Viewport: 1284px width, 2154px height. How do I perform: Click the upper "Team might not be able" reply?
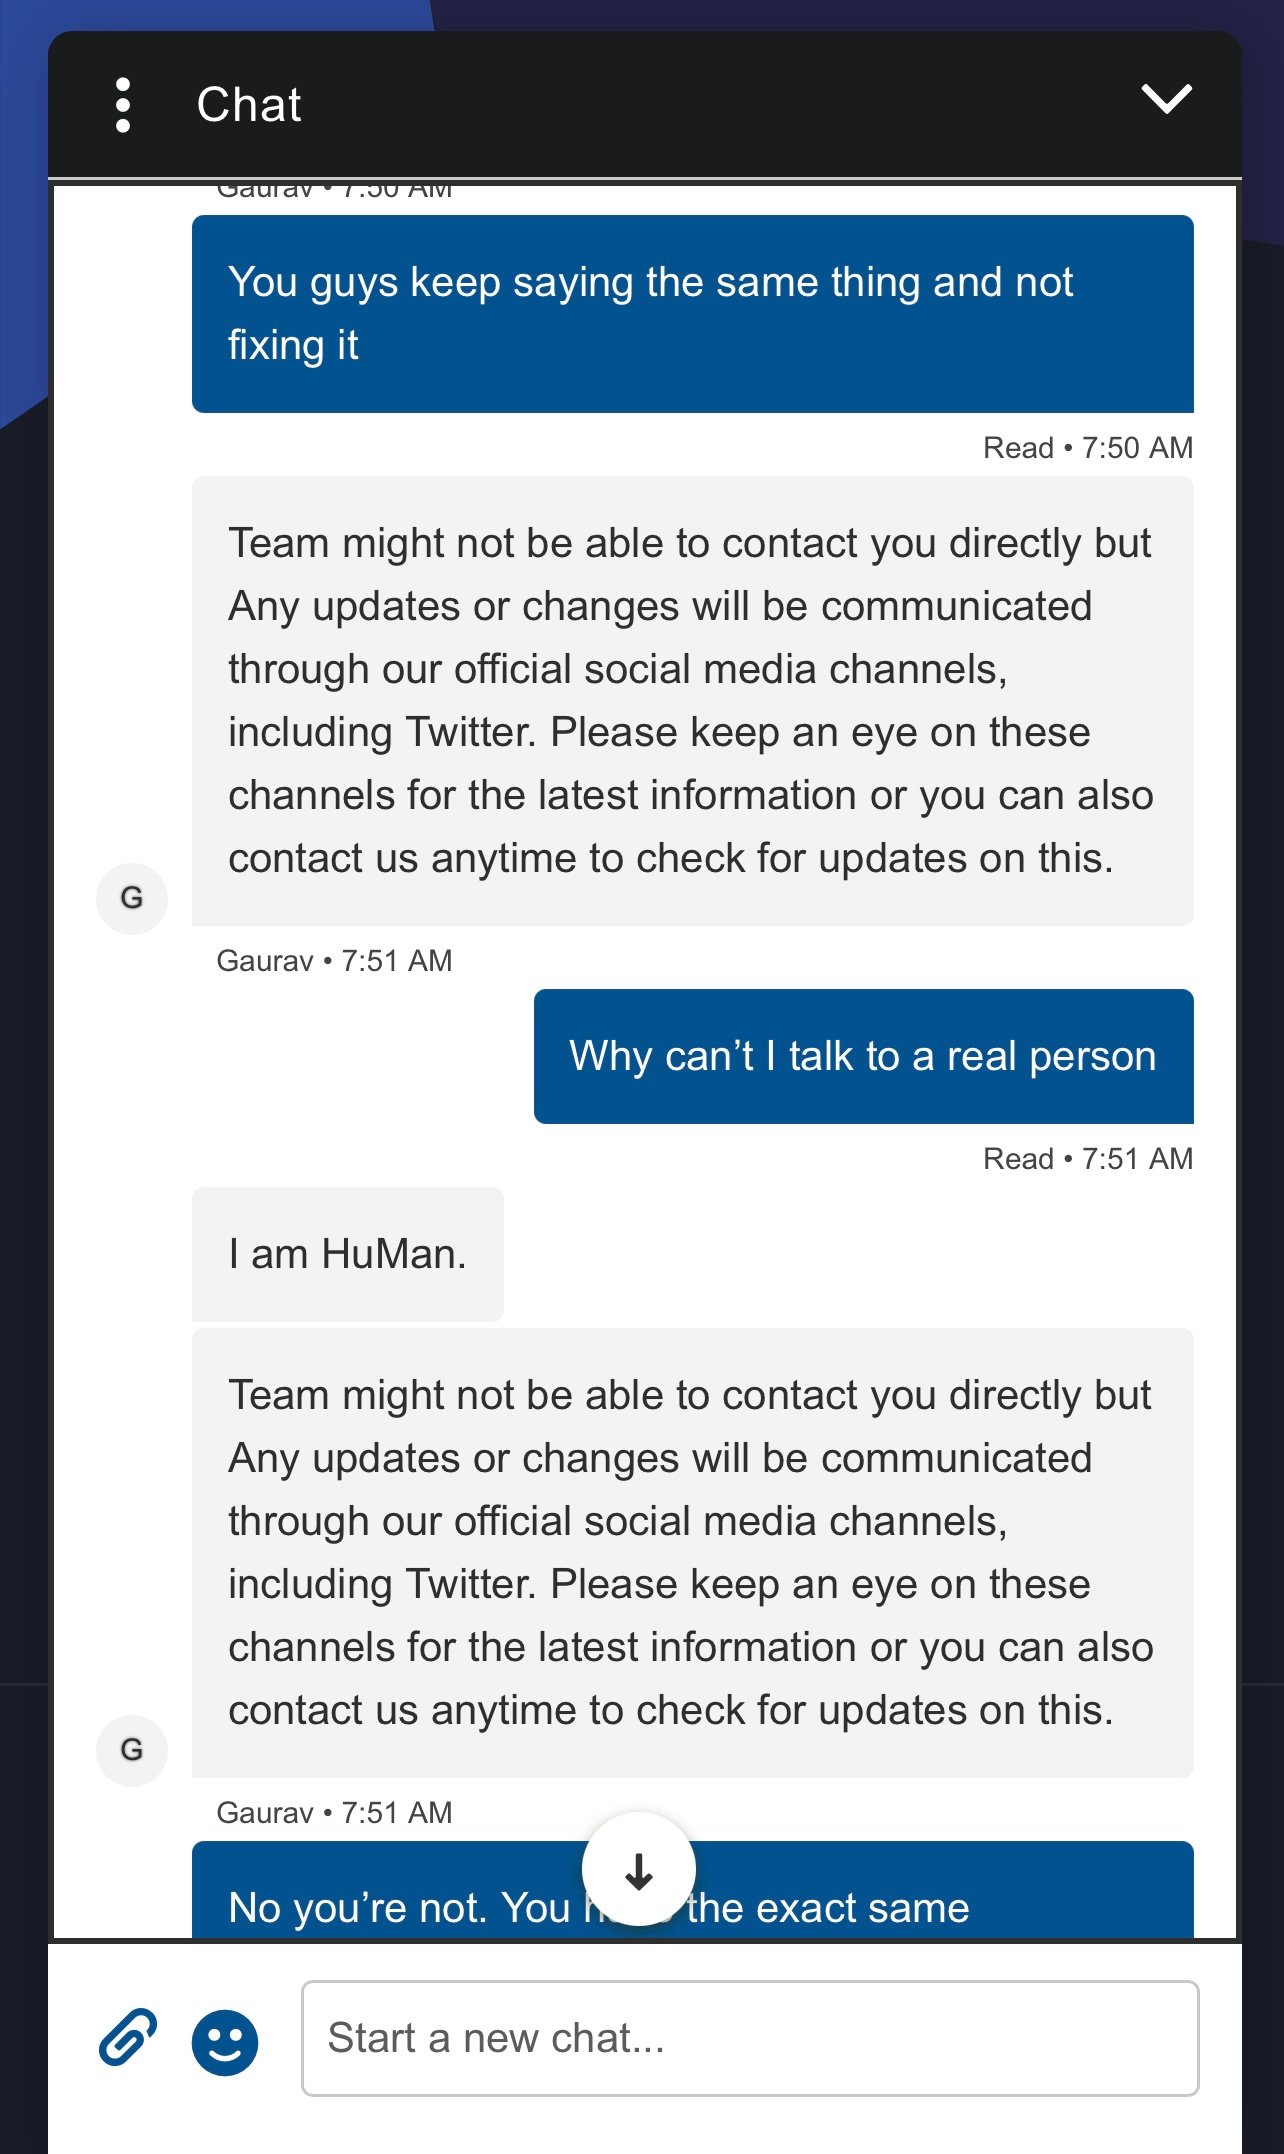[692, 700]
